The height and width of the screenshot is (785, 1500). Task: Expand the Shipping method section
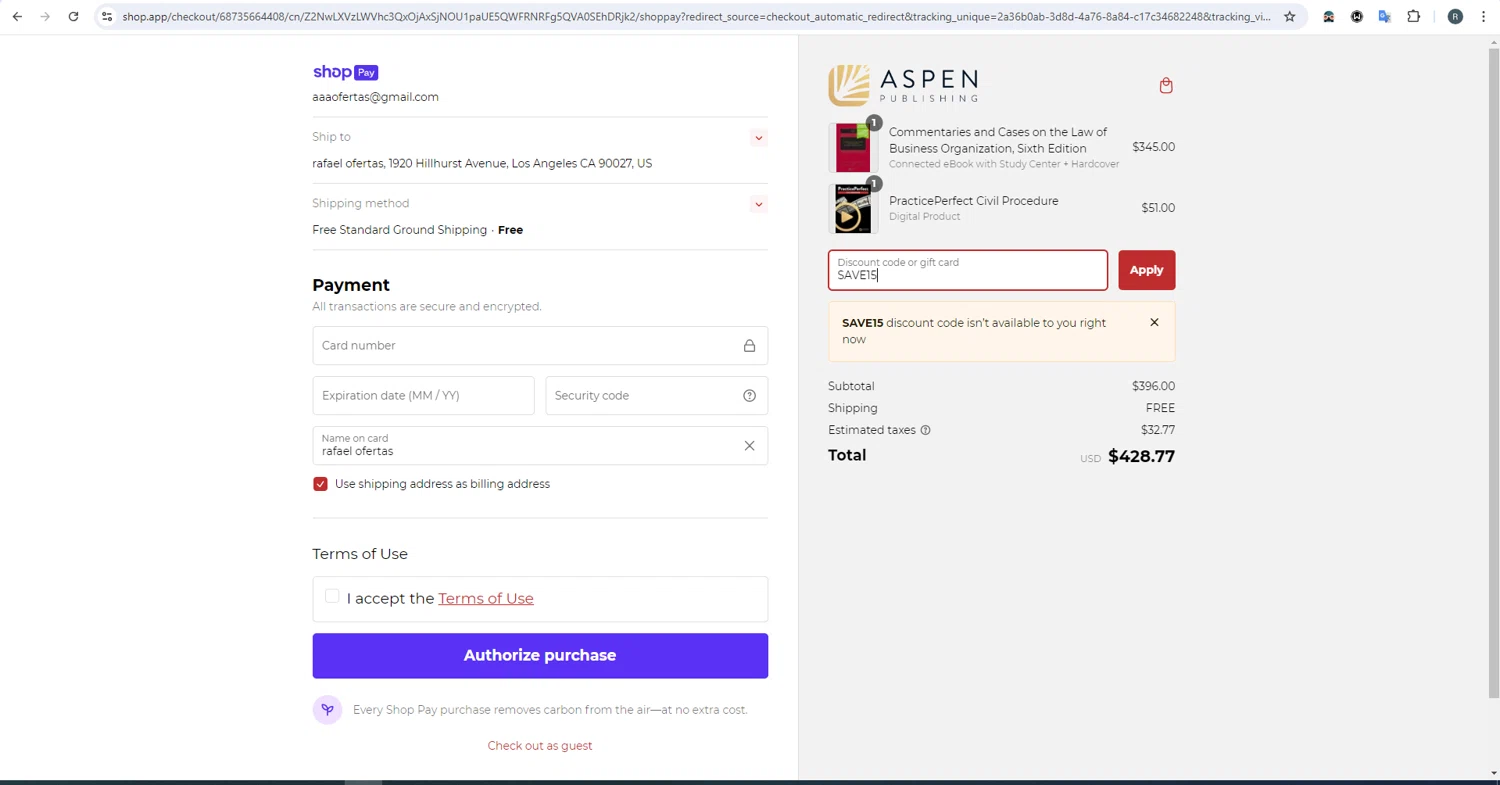pos(758,204)
